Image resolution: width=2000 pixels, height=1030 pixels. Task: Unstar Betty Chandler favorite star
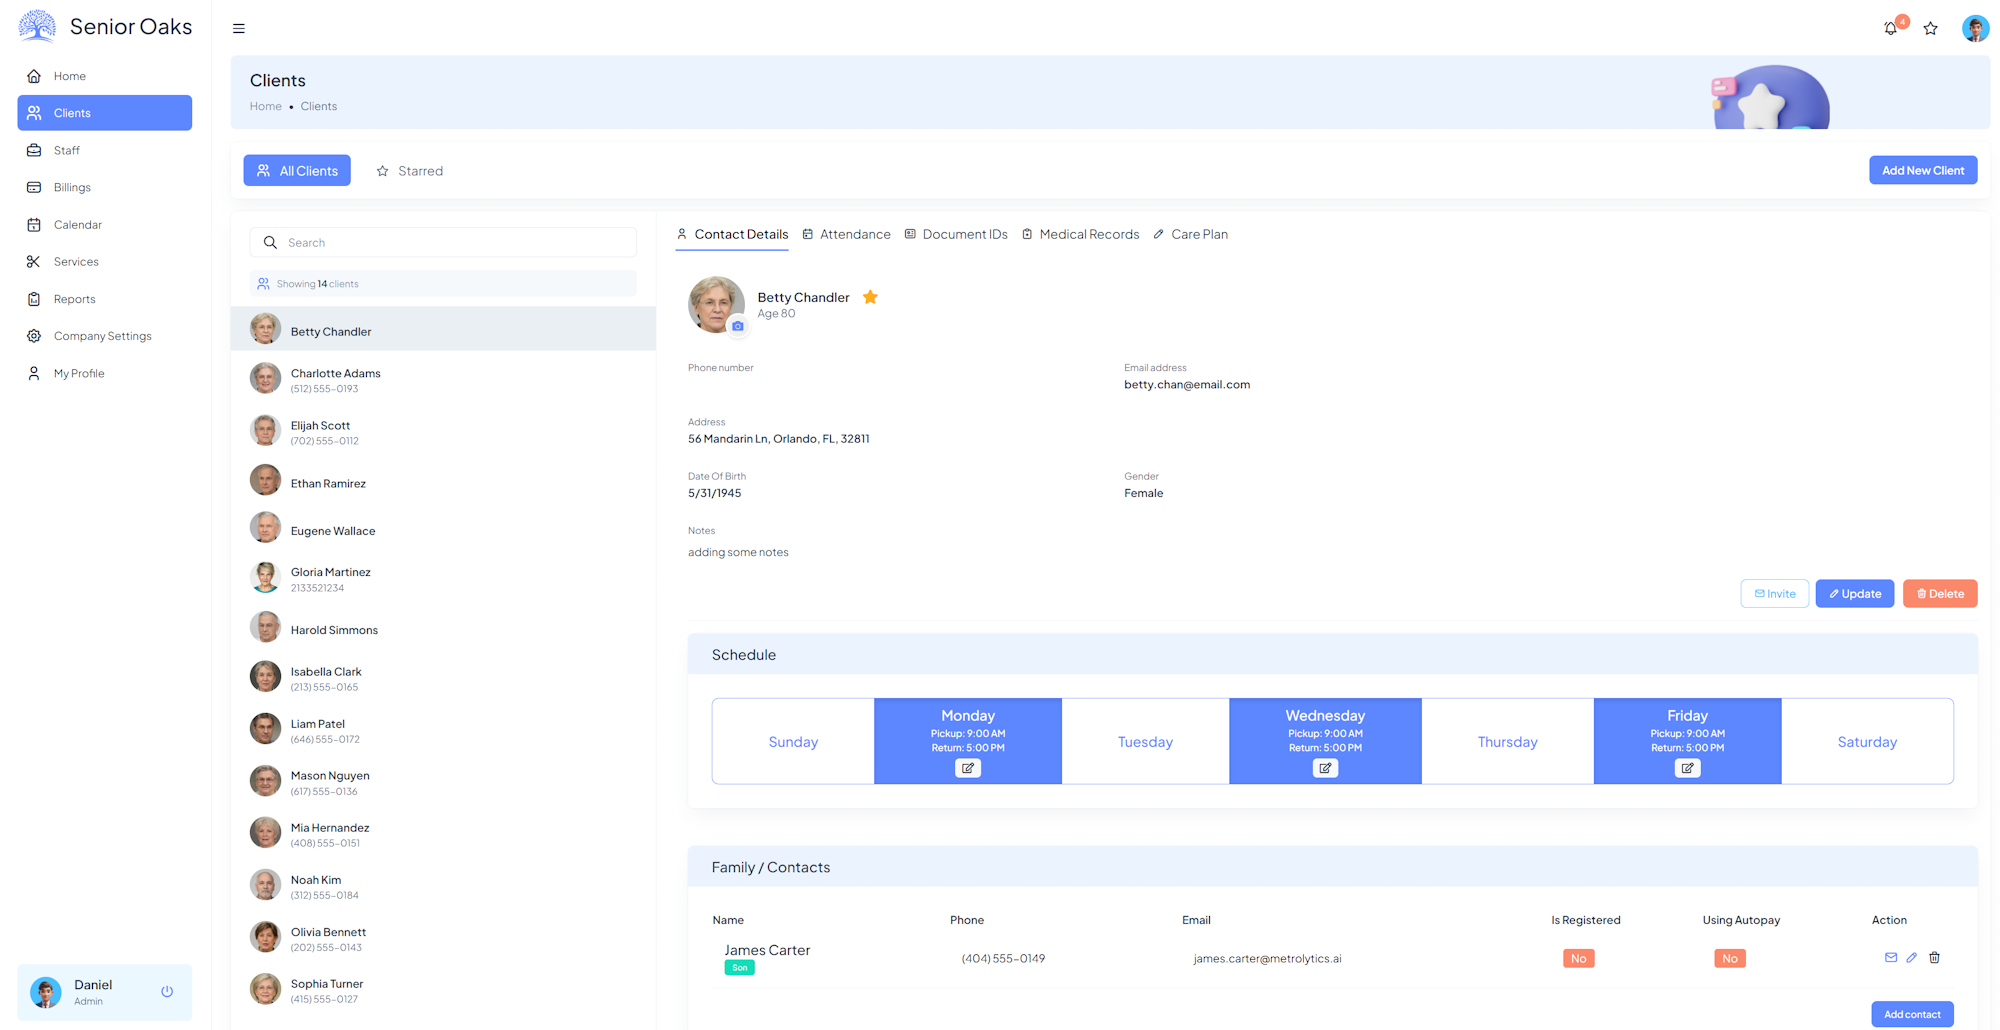point(870,297)
